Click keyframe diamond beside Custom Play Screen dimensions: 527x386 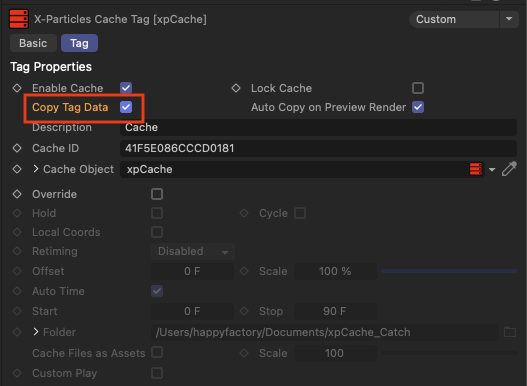coord(17,373)
